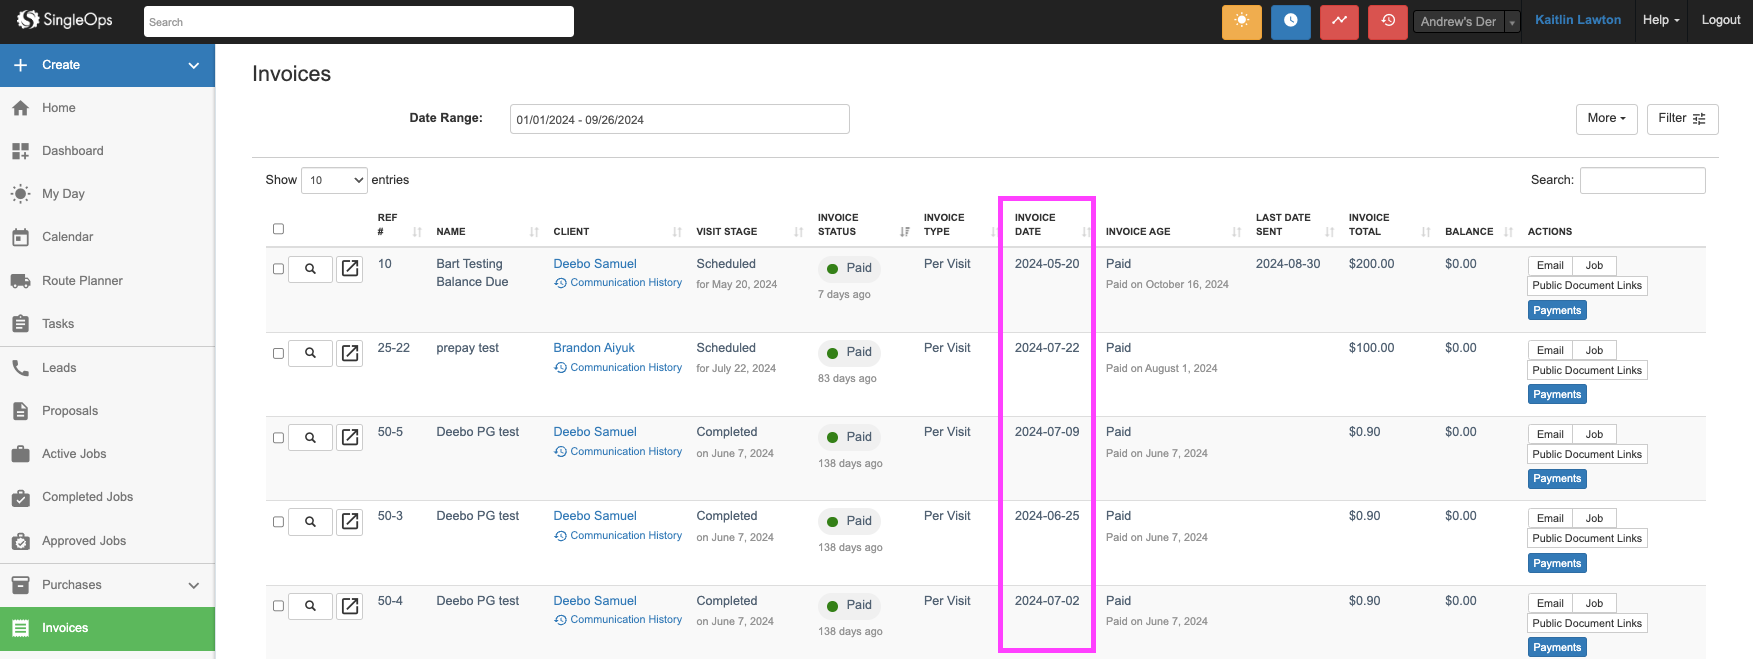Check the box for invoice 10

tap(278, 269)
